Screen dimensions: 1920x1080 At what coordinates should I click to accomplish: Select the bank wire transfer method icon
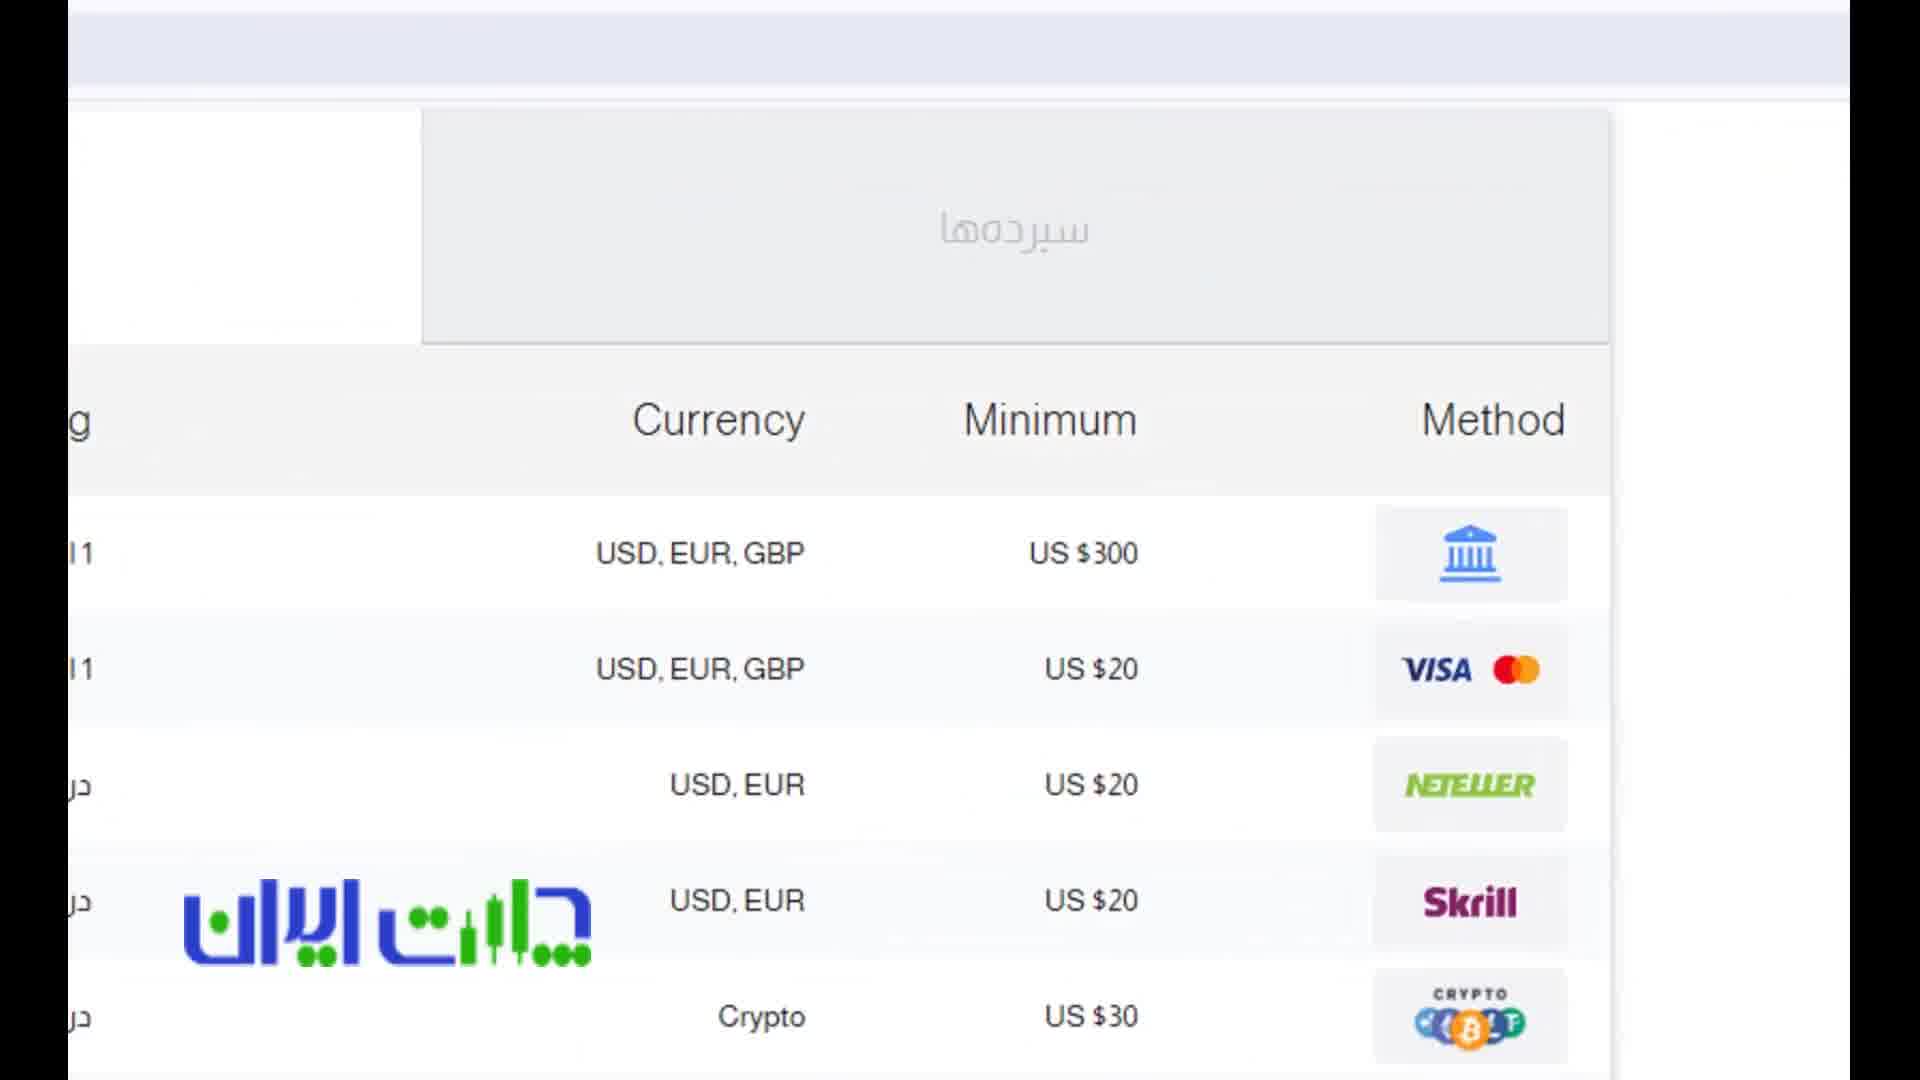[1470, 553]
